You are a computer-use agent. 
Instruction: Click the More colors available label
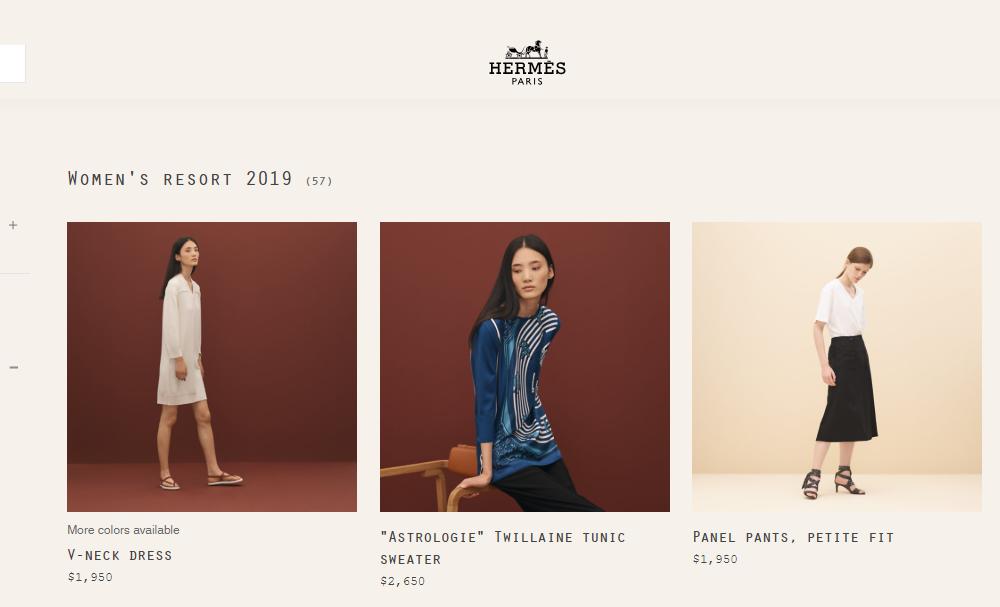(123, 530)
